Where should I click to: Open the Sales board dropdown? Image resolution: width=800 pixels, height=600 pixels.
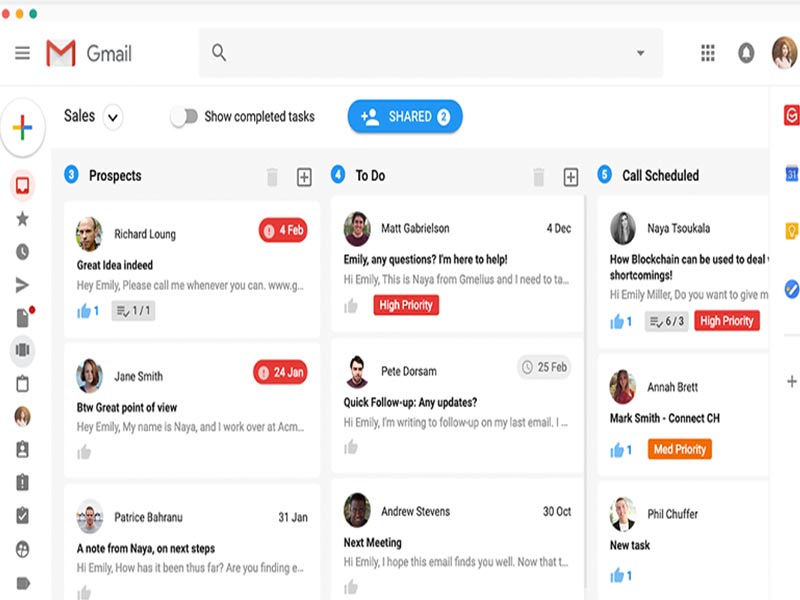[113, 117]
